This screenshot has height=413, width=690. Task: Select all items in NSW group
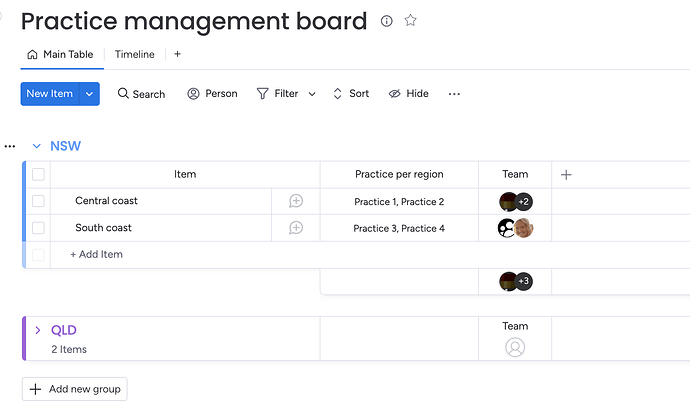(x=38, y=174)
